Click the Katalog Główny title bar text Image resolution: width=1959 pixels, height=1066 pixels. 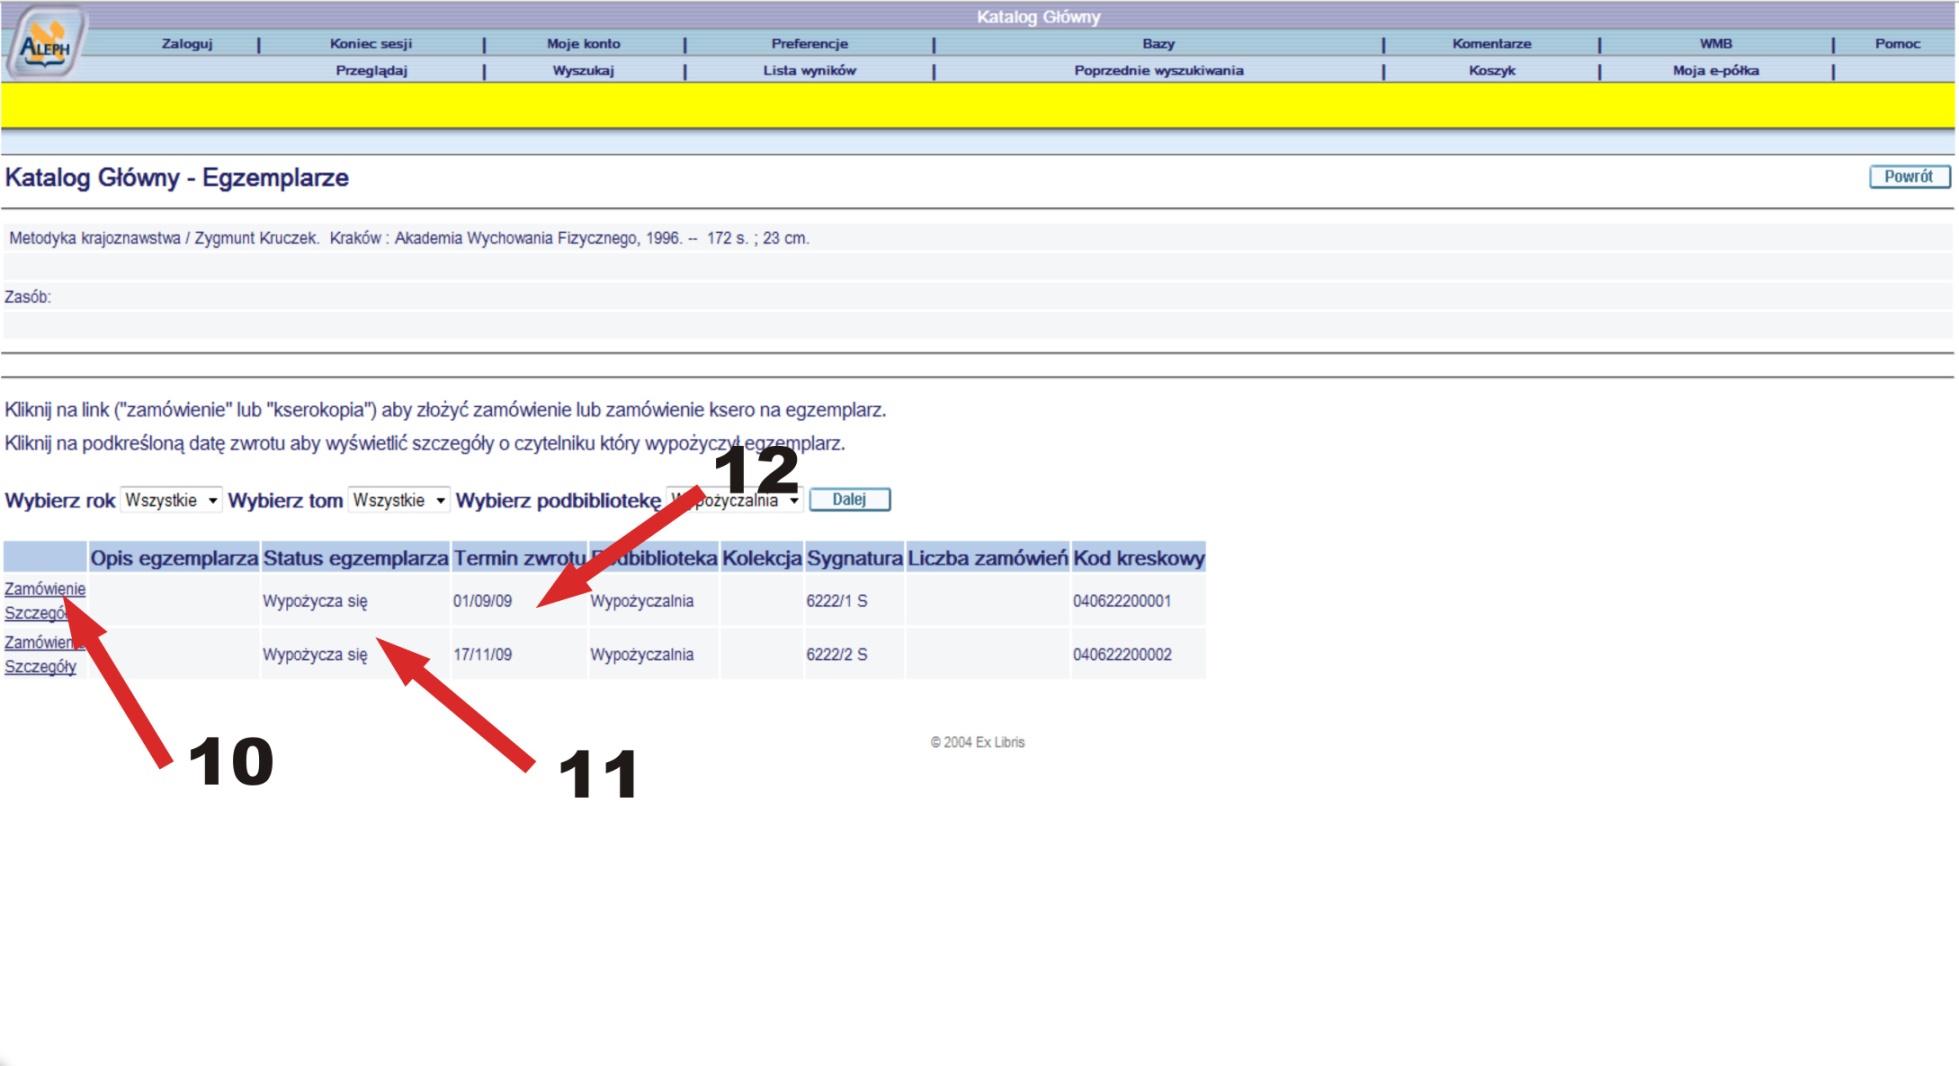click(x=1038, y=16)
